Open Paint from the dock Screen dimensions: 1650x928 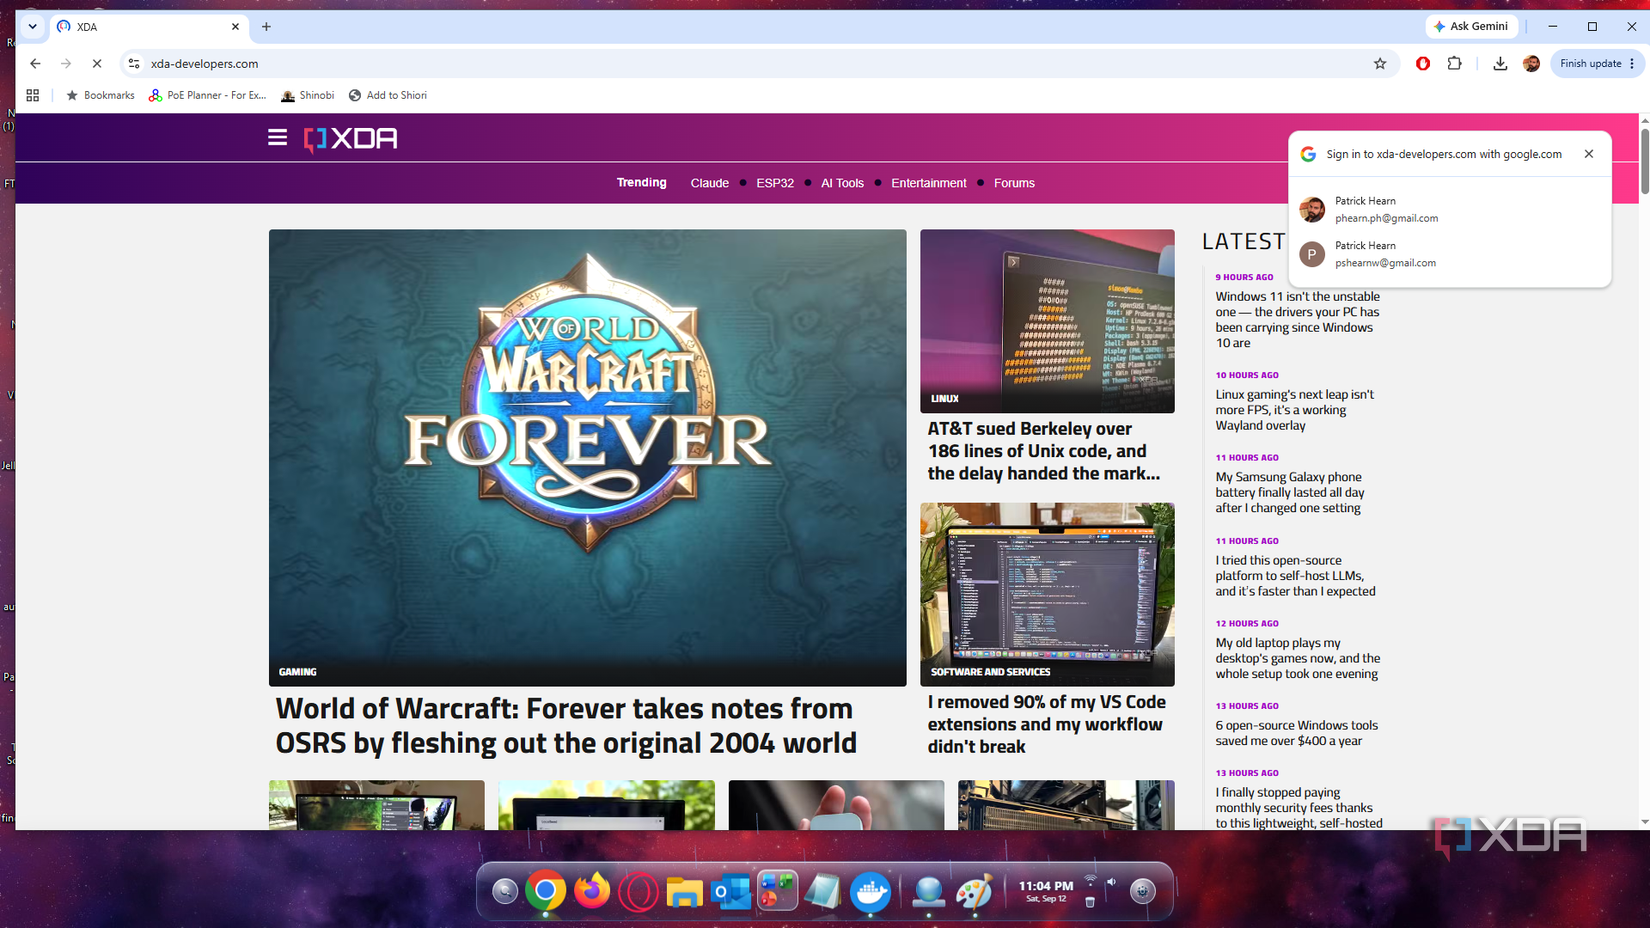974,890
